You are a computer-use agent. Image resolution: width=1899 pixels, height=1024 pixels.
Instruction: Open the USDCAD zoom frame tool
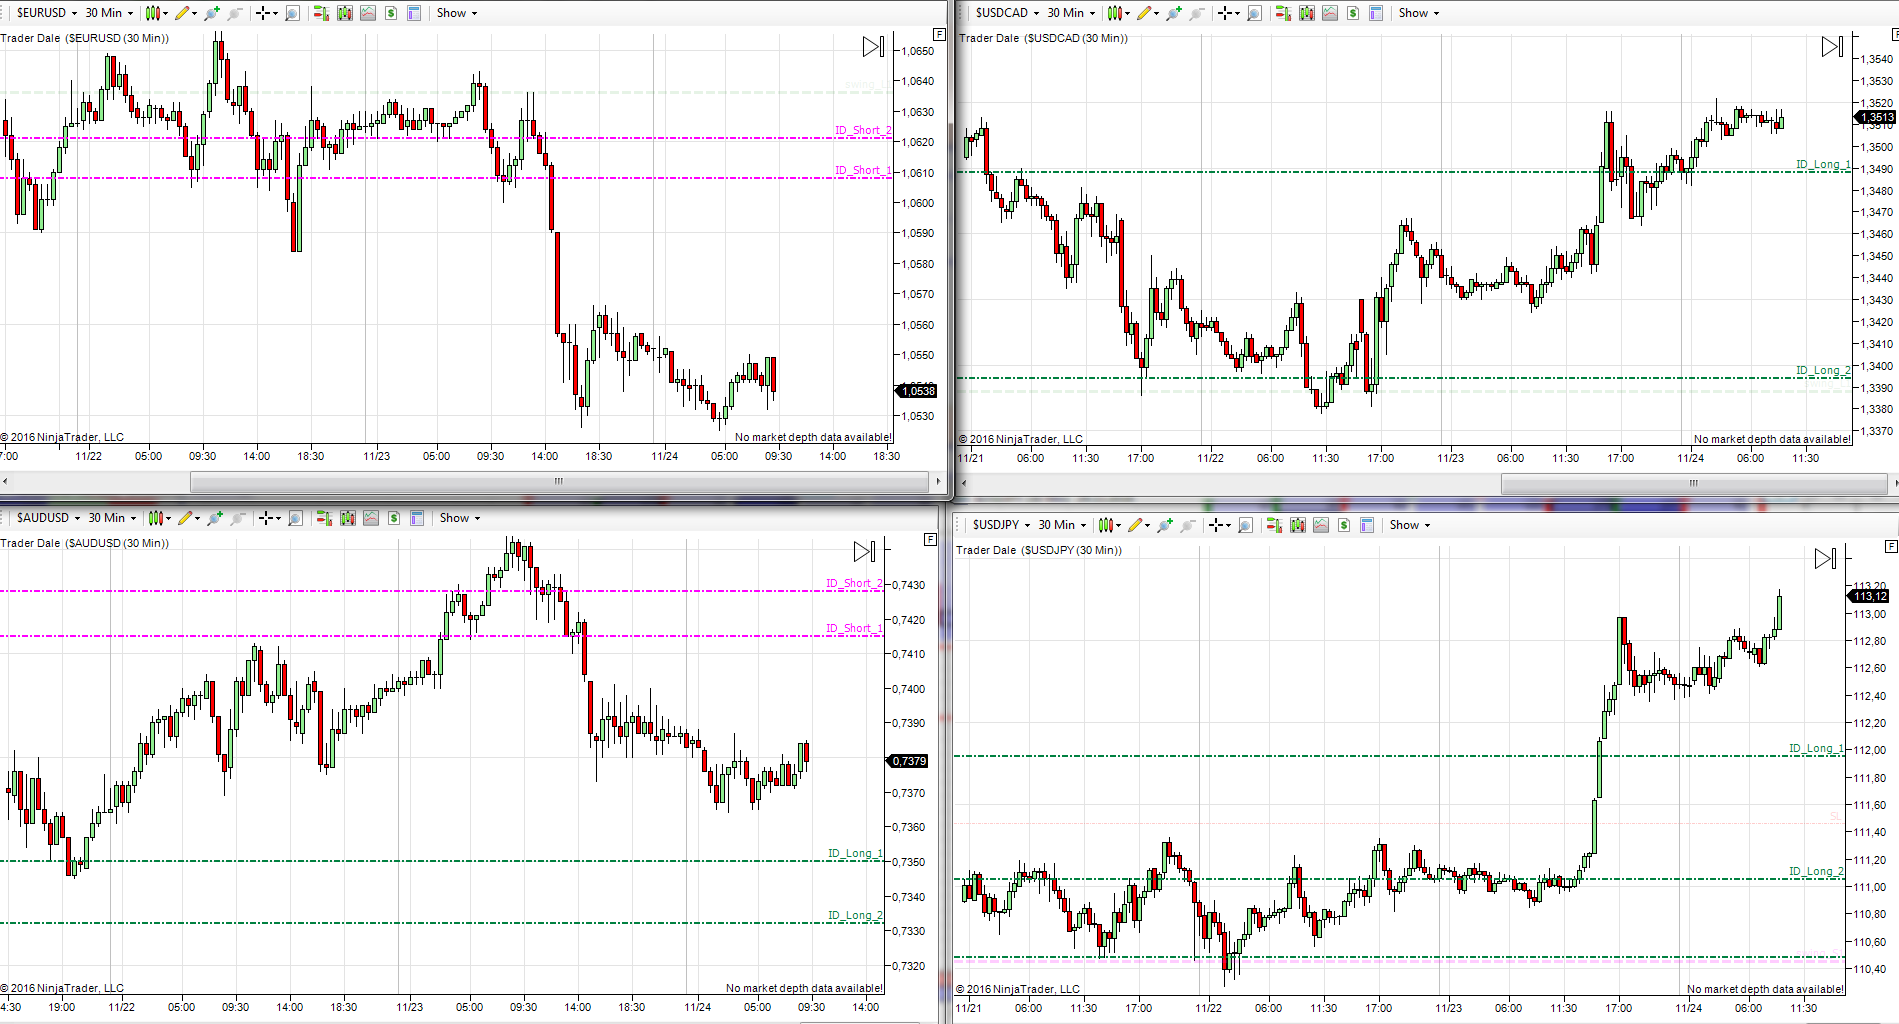pyautogui.click(x=1255, y=13)
